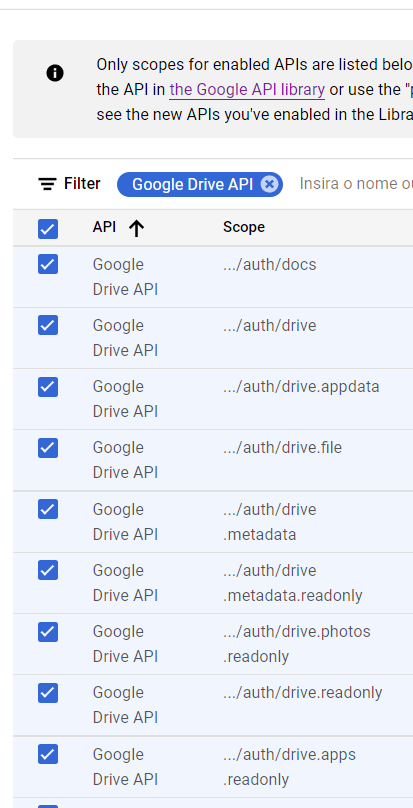Select the drive.metadata.readonly scope text

[293, 583]
